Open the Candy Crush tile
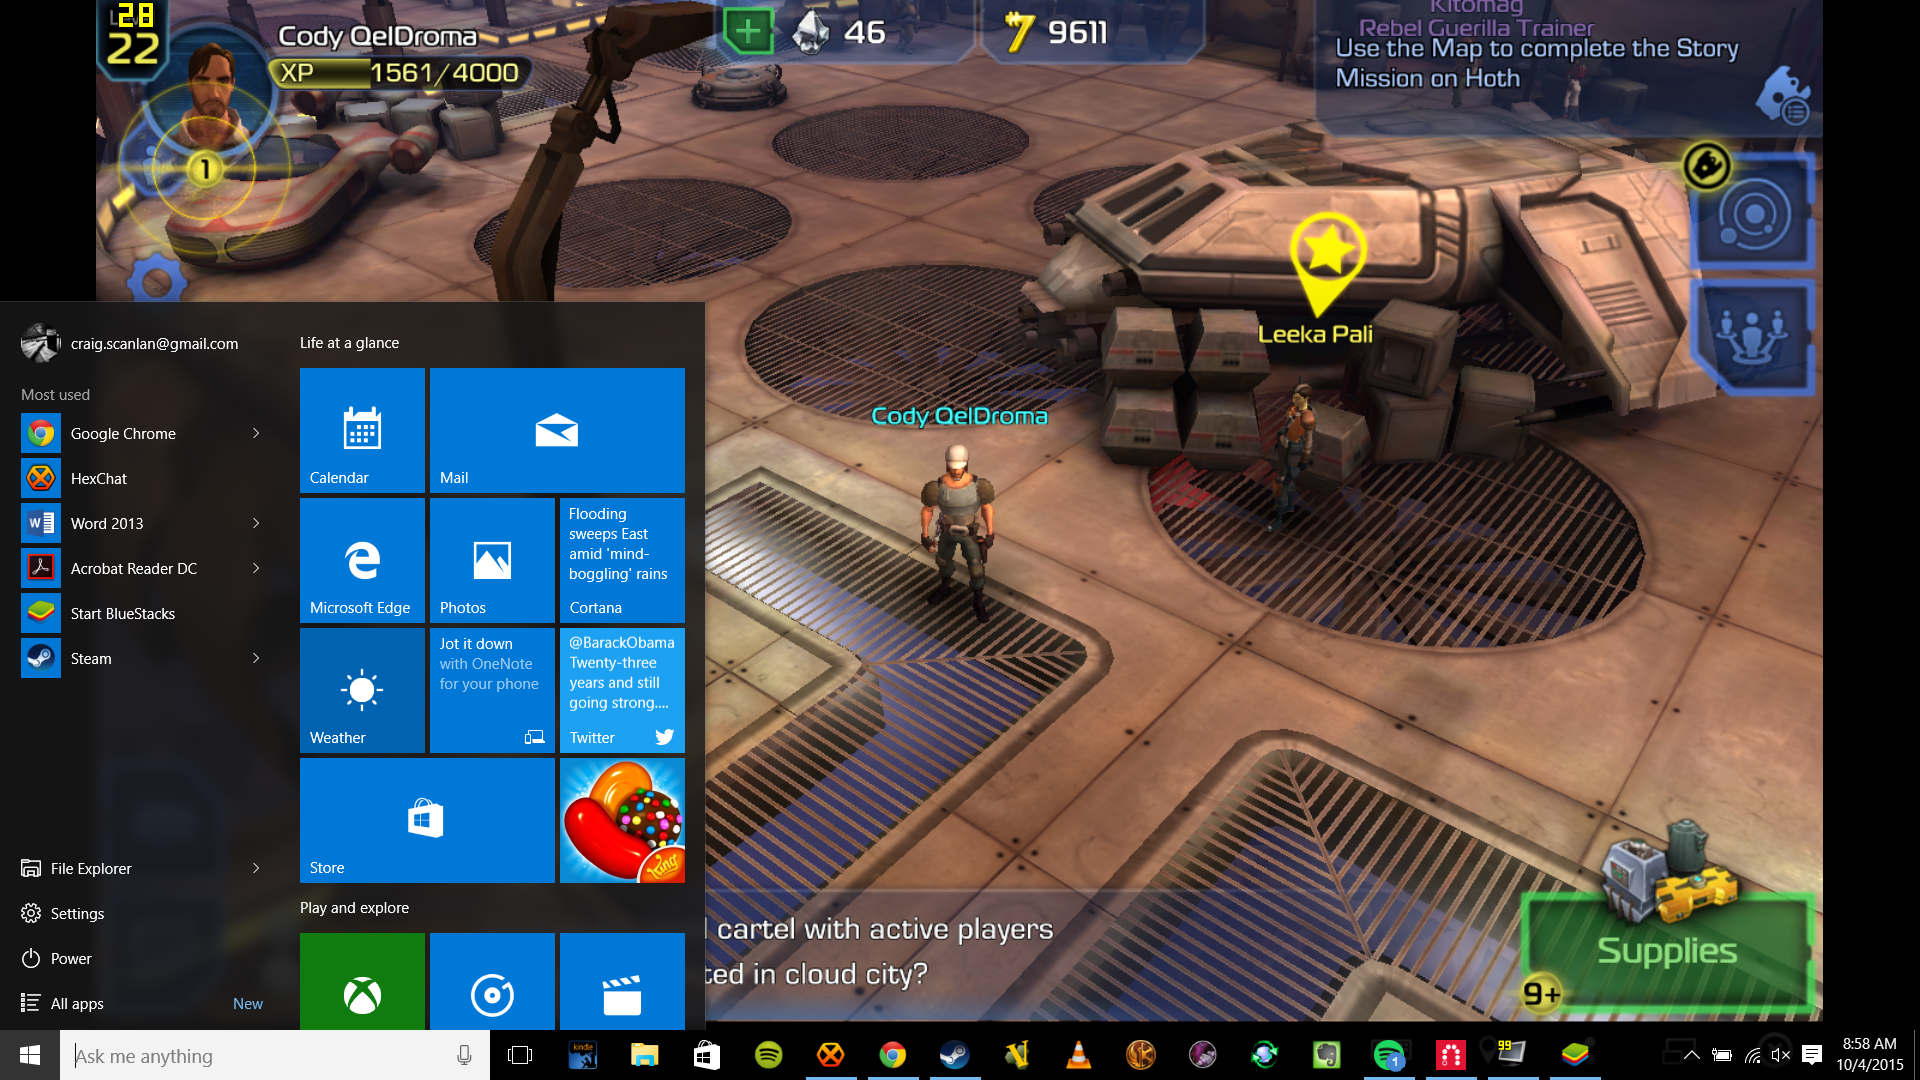1920x1080 pixels. pos(622,820)
